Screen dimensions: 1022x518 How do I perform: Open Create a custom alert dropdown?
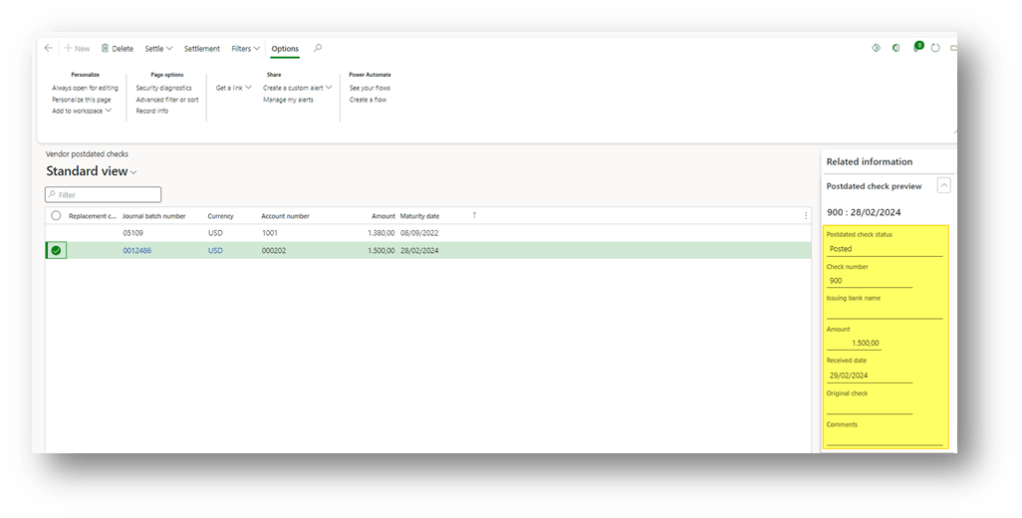coord(297,87)
